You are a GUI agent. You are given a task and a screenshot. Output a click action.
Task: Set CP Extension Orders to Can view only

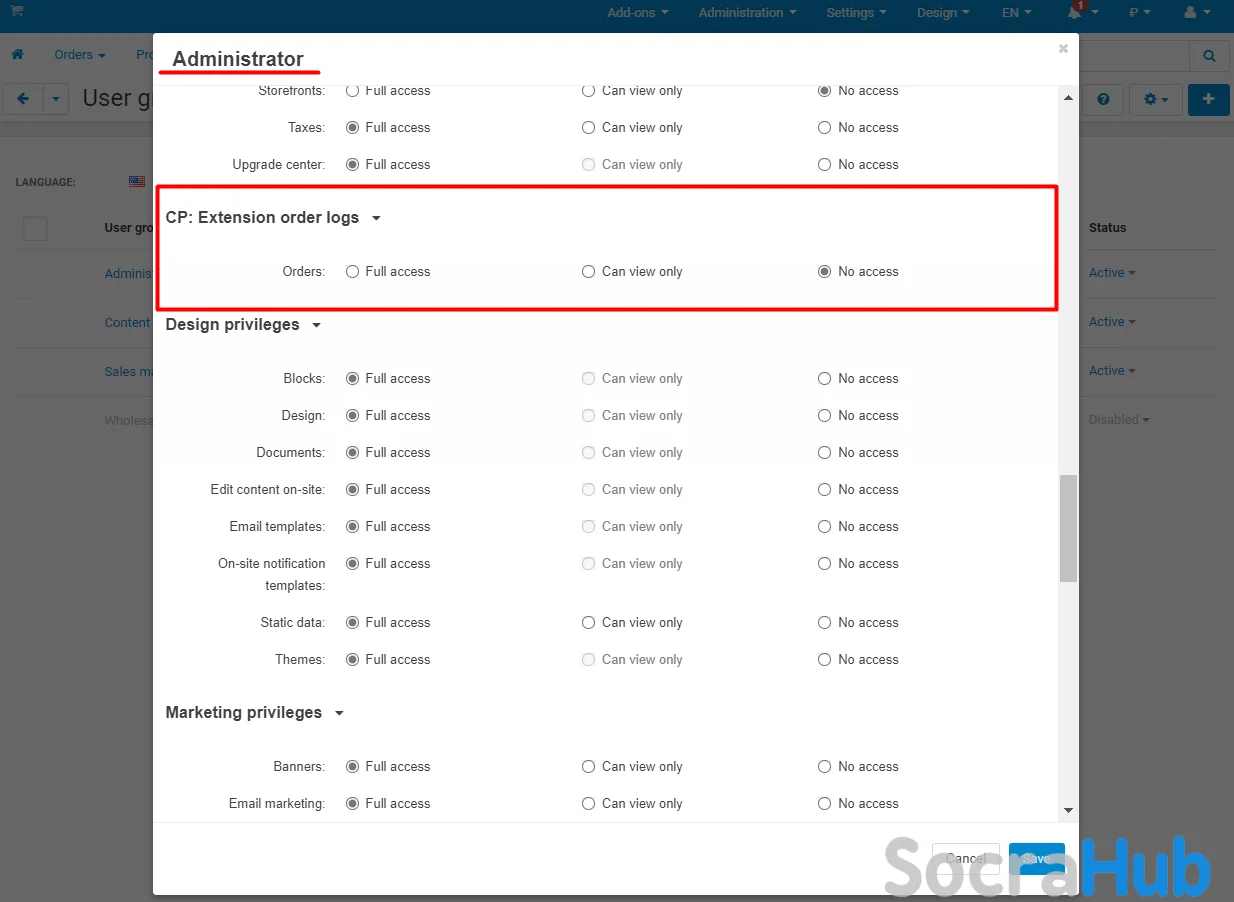tap(588, 272)
